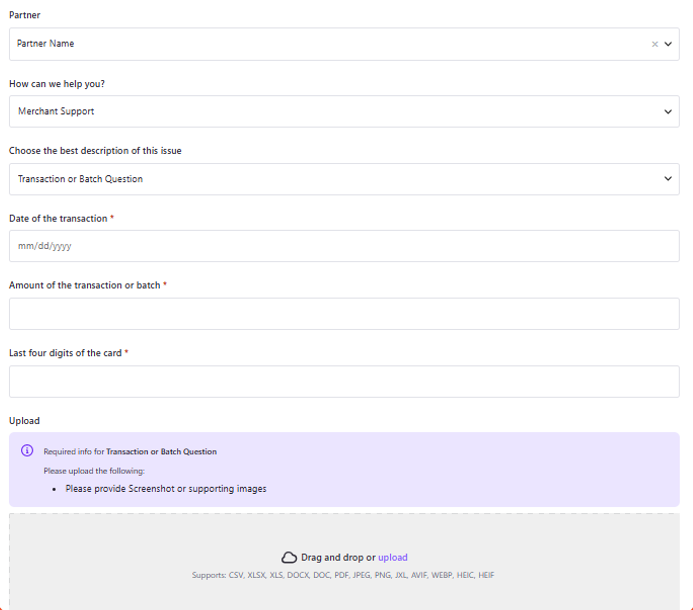This screenshot has height=610, width=693.
Task: Click the last four card digits input
Action: coord(344,381)
